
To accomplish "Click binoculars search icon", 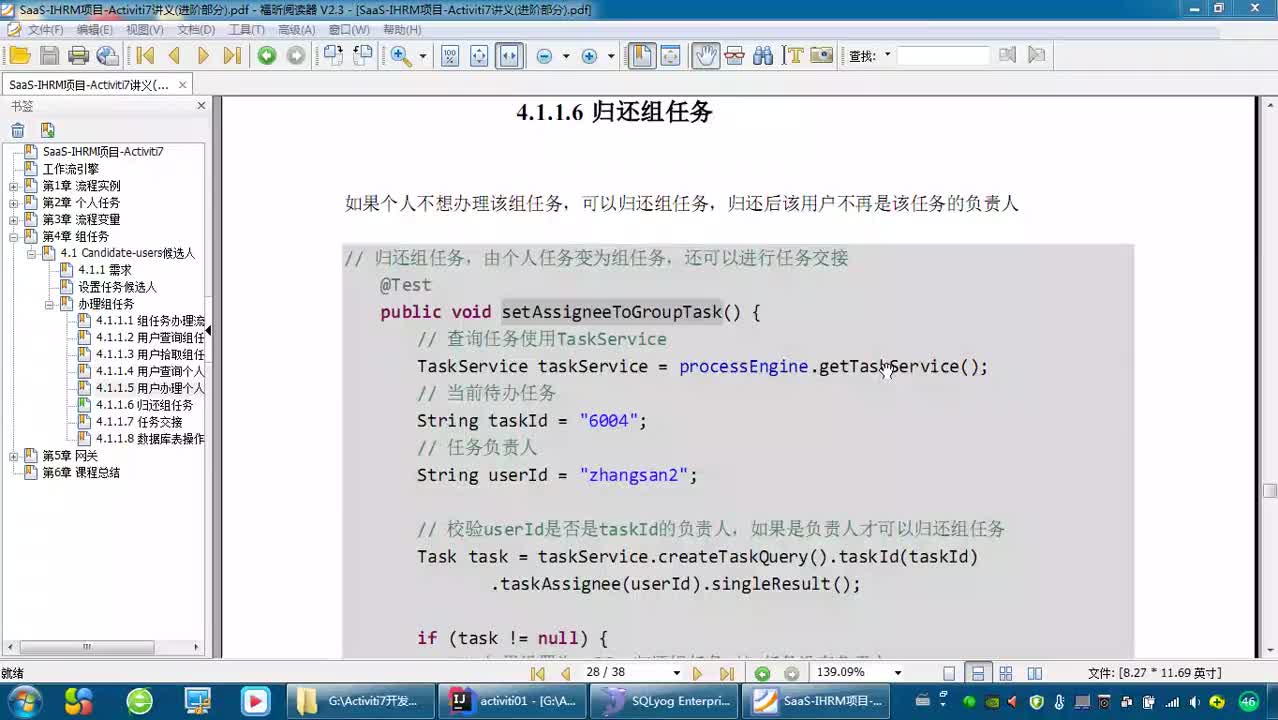I will [763, 56].
